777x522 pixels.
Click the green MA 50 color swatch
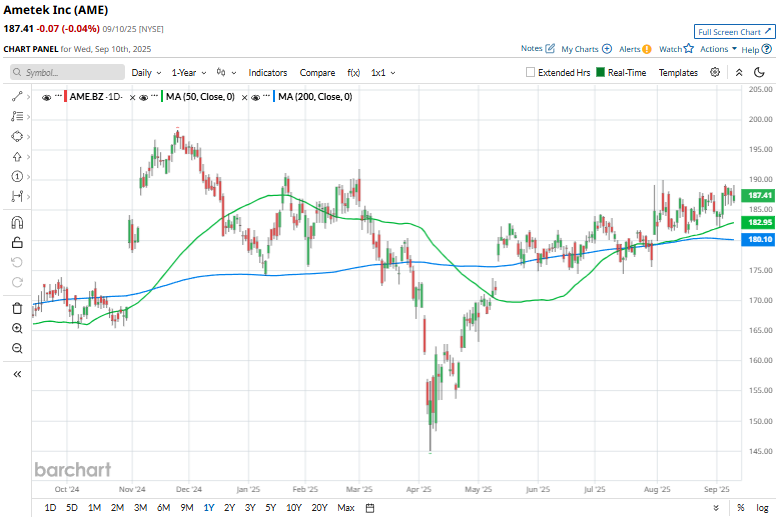162,97
